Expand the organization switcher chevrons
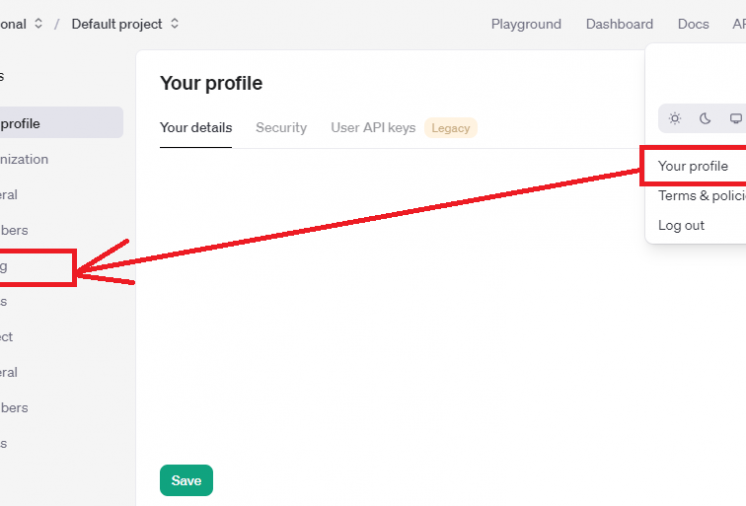Screen dimensions: 746x506 [x=39, y=24]
